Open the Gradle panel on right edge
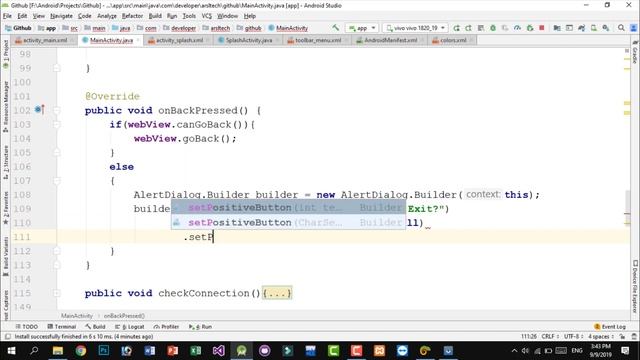Image resolution: width=640 pixels, height=360 pixels. pos(635,52)
